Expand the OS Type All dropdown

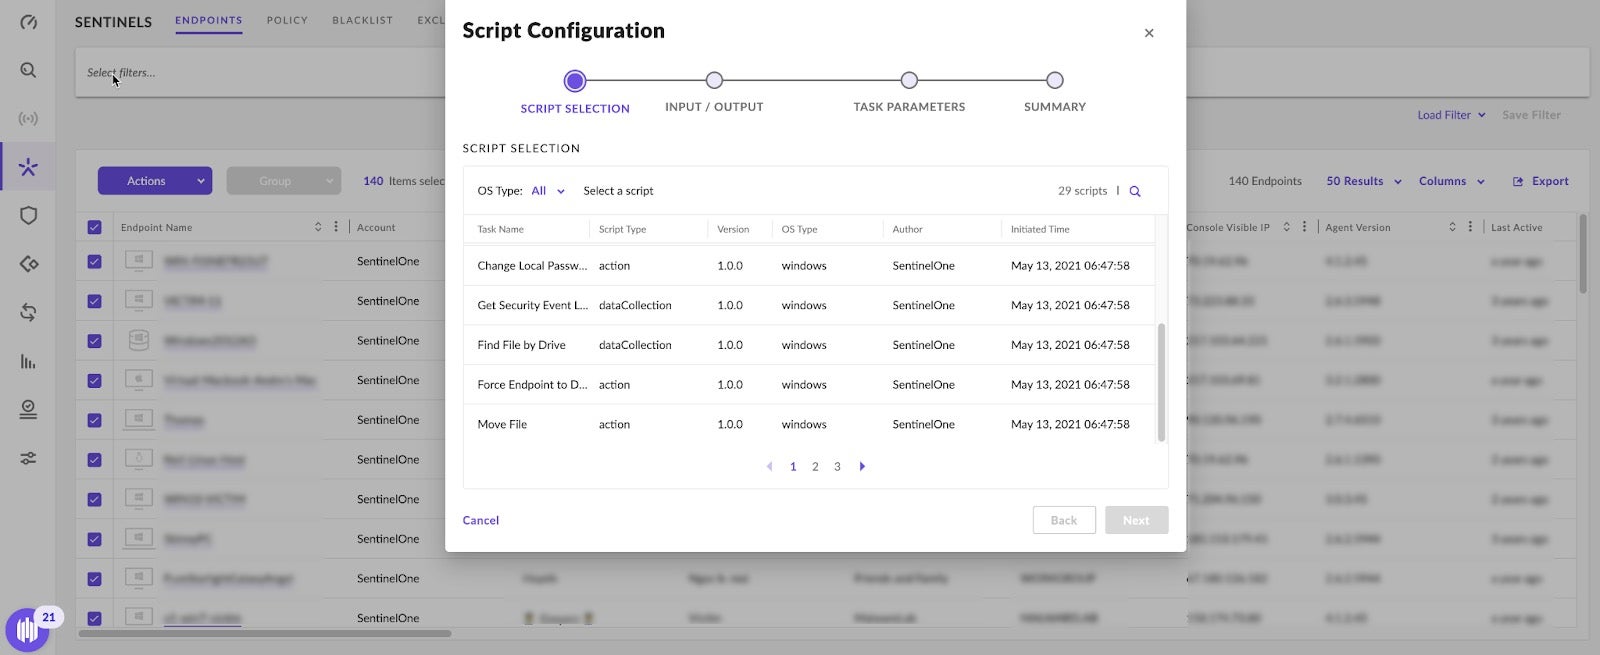pyautogui.click(x=548, y=191)
